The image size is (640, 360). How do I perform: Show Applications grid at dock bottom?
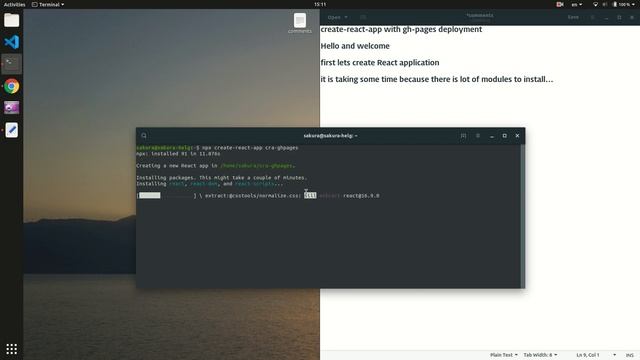click(11, 349)
